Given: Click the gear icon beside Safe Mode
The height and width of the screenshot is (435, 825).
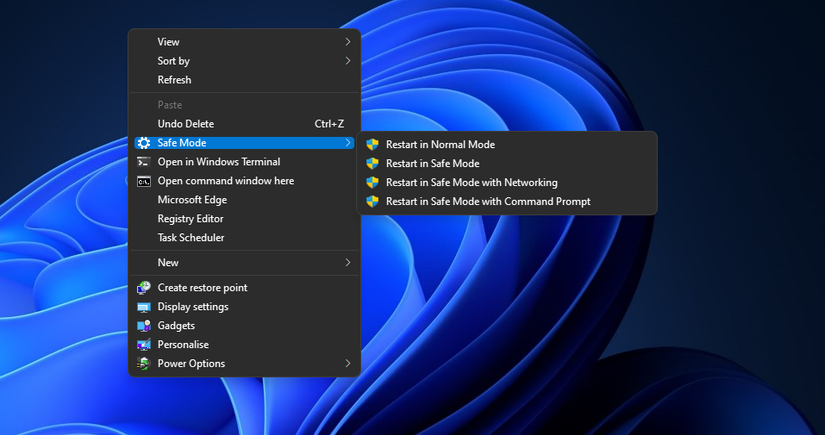Looking at the screenshot, I should (144, 143).
